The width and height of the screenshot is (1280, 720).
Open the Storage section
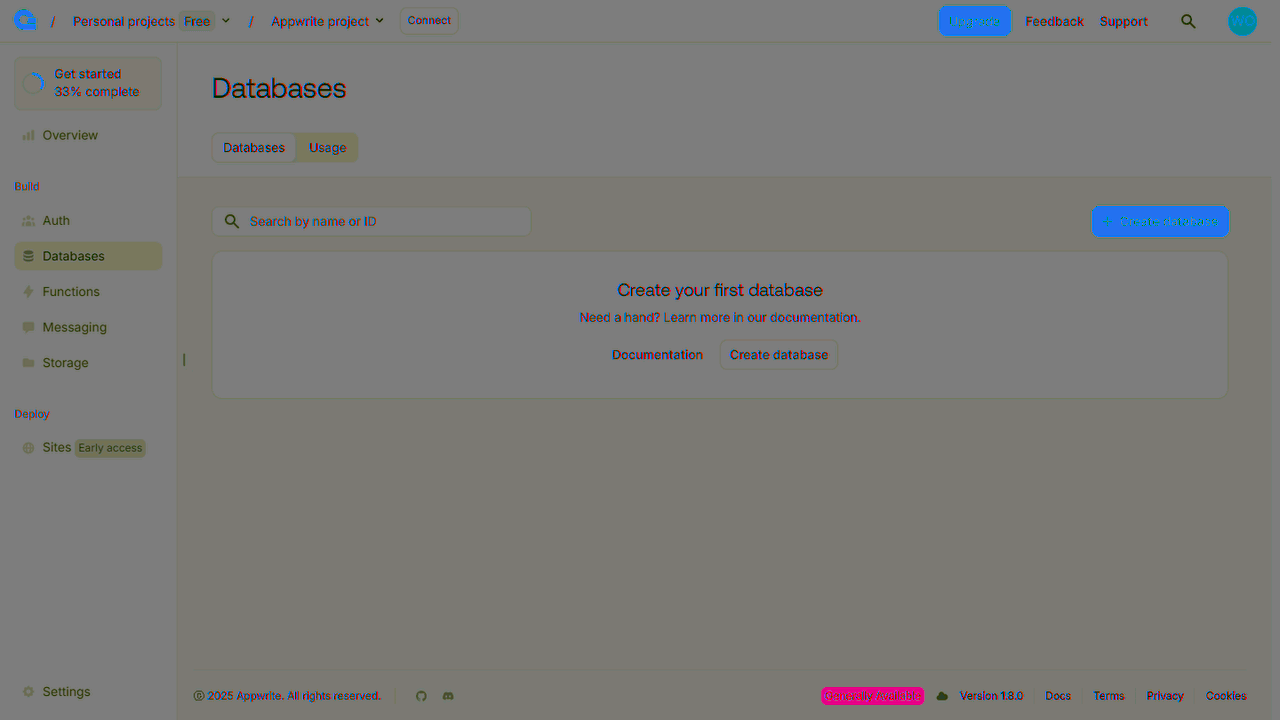65,362
